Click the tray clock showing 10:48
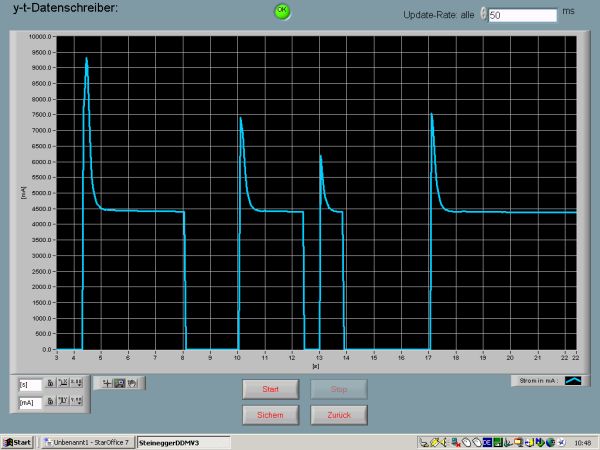This screenshot has height=450, width=600. click(583, 443)
